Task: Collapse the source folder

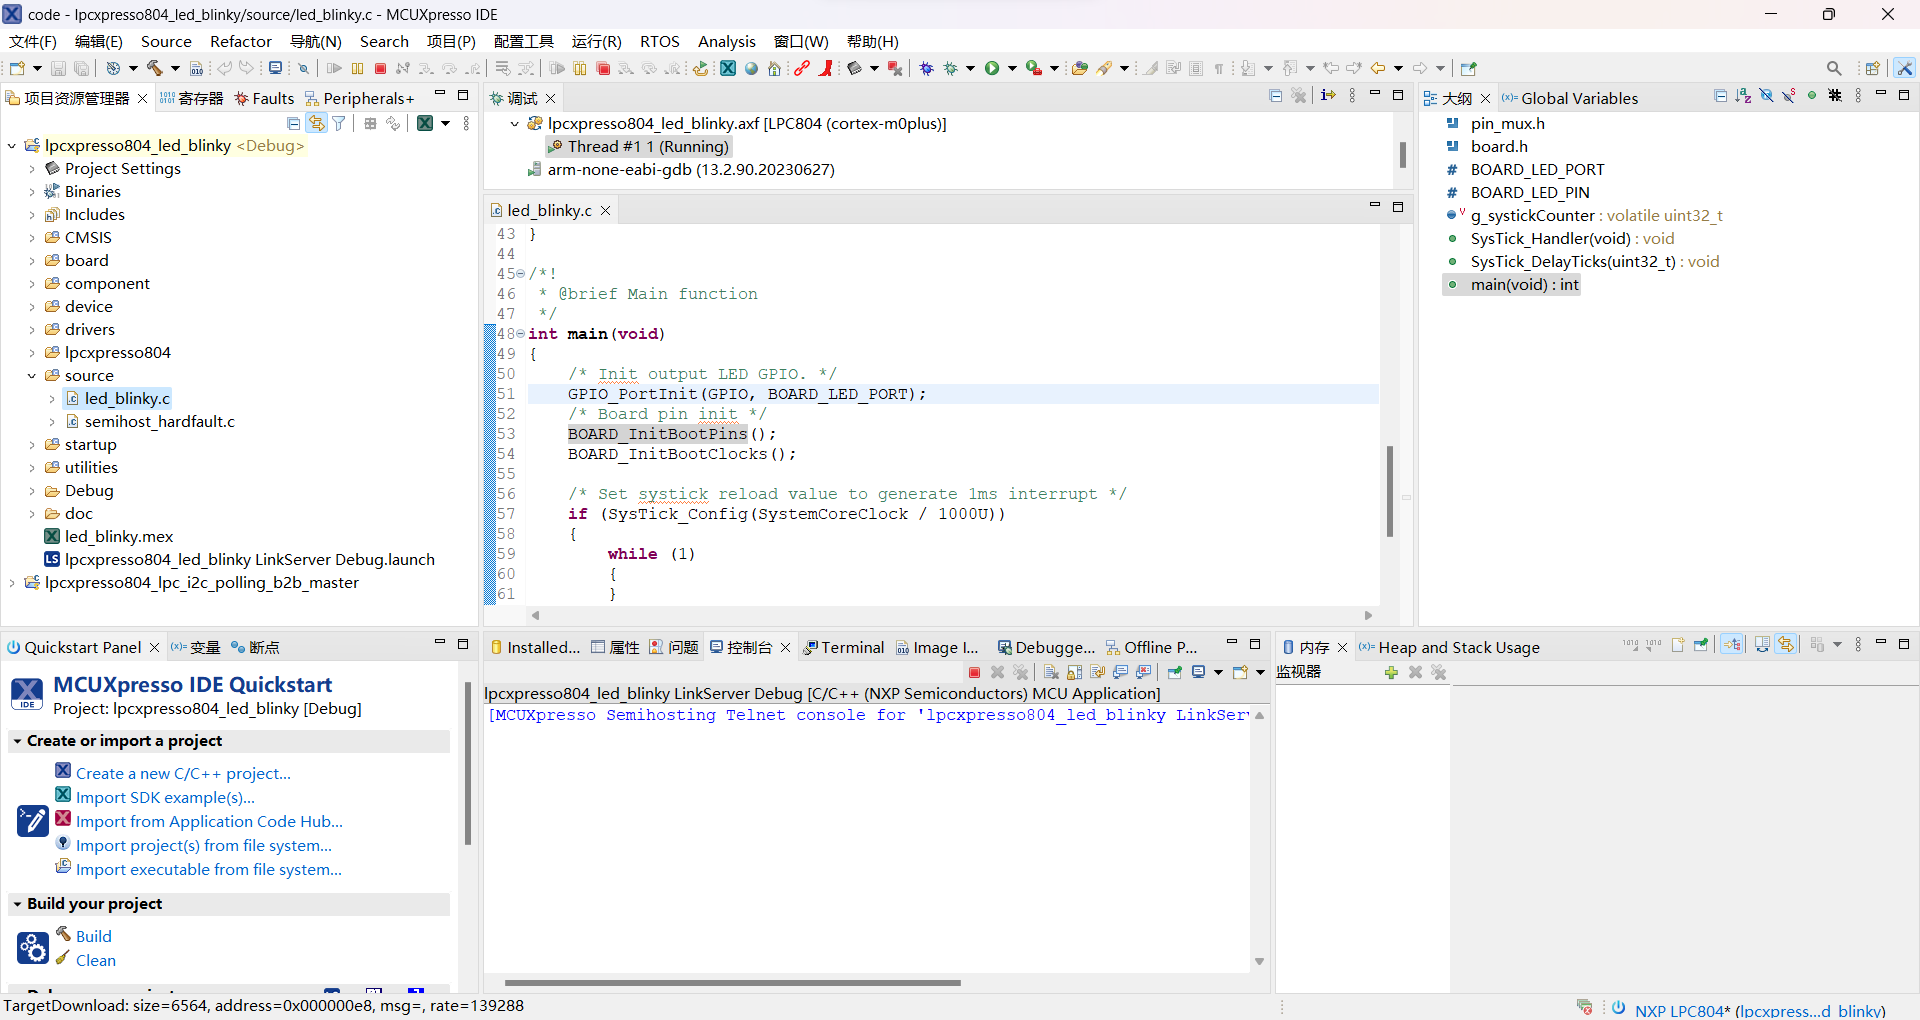Action: (x=32, y=376)
